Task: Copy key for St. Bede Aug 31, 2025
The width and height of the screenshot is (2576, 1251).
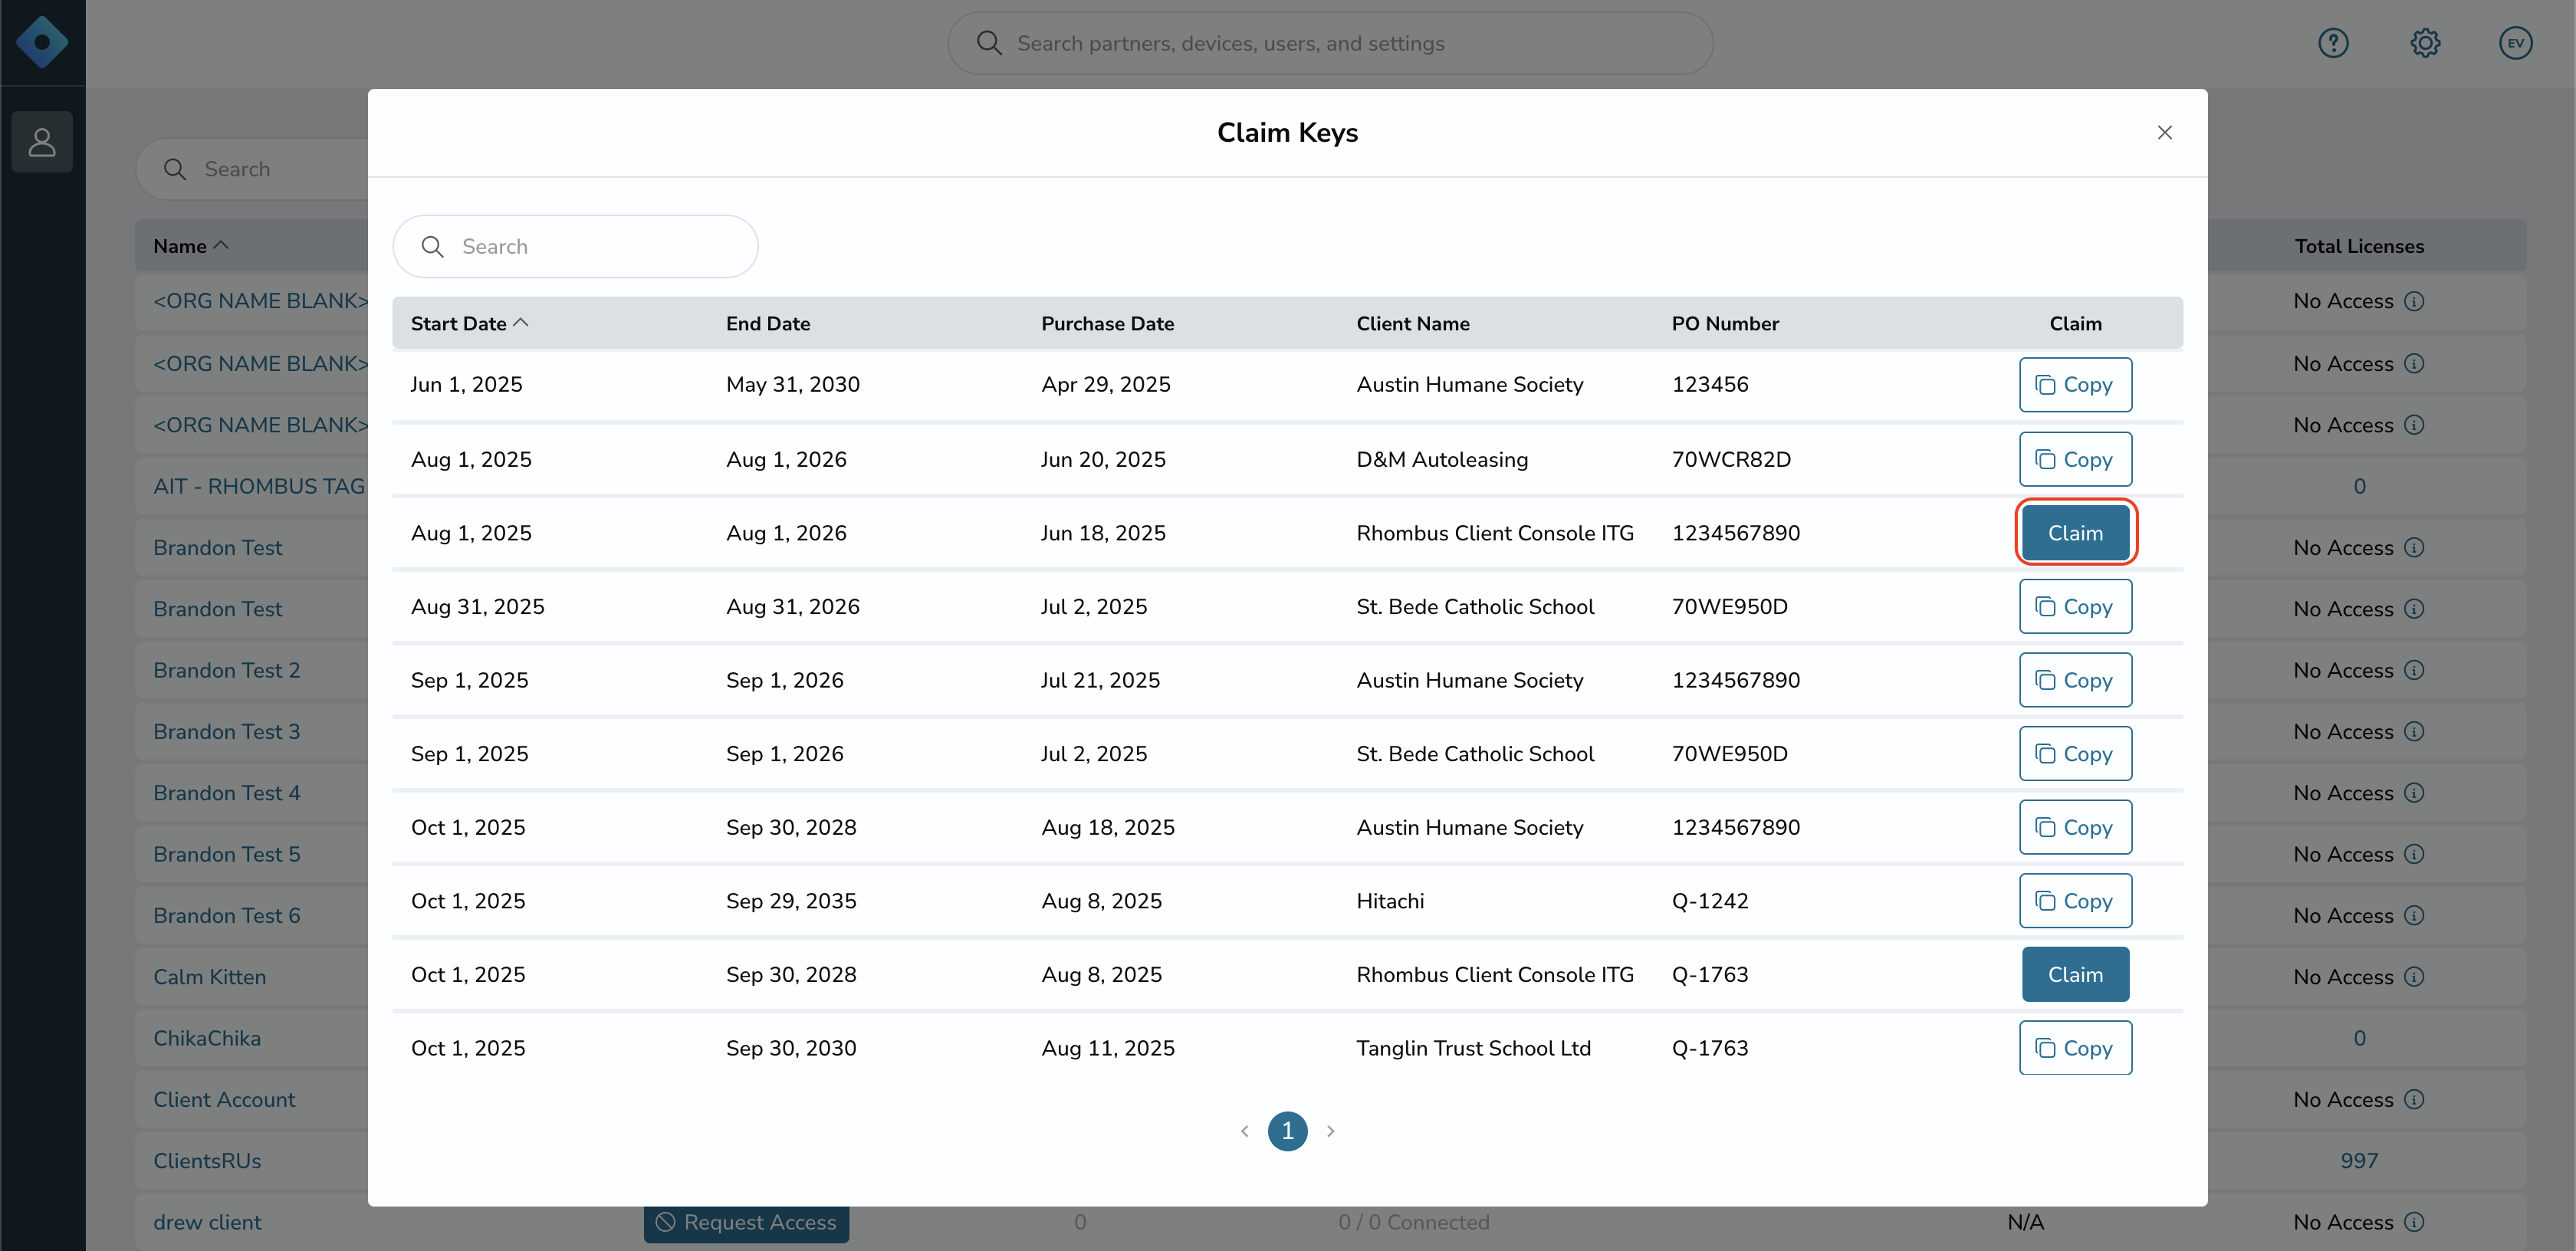Action: [2075, 606]
